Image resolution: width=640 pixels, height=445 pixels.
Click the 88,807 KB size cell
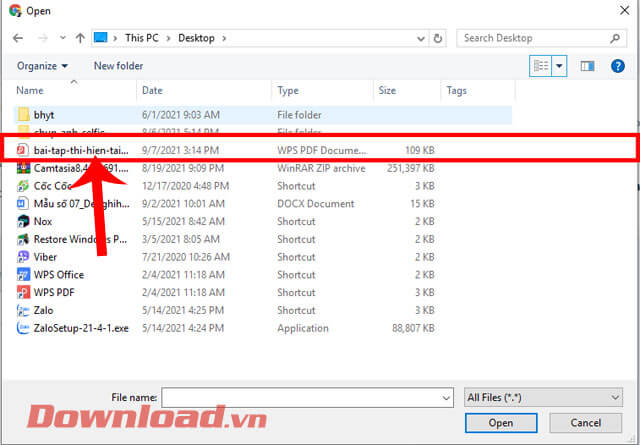pyautogui.click(x=413, y=328)
